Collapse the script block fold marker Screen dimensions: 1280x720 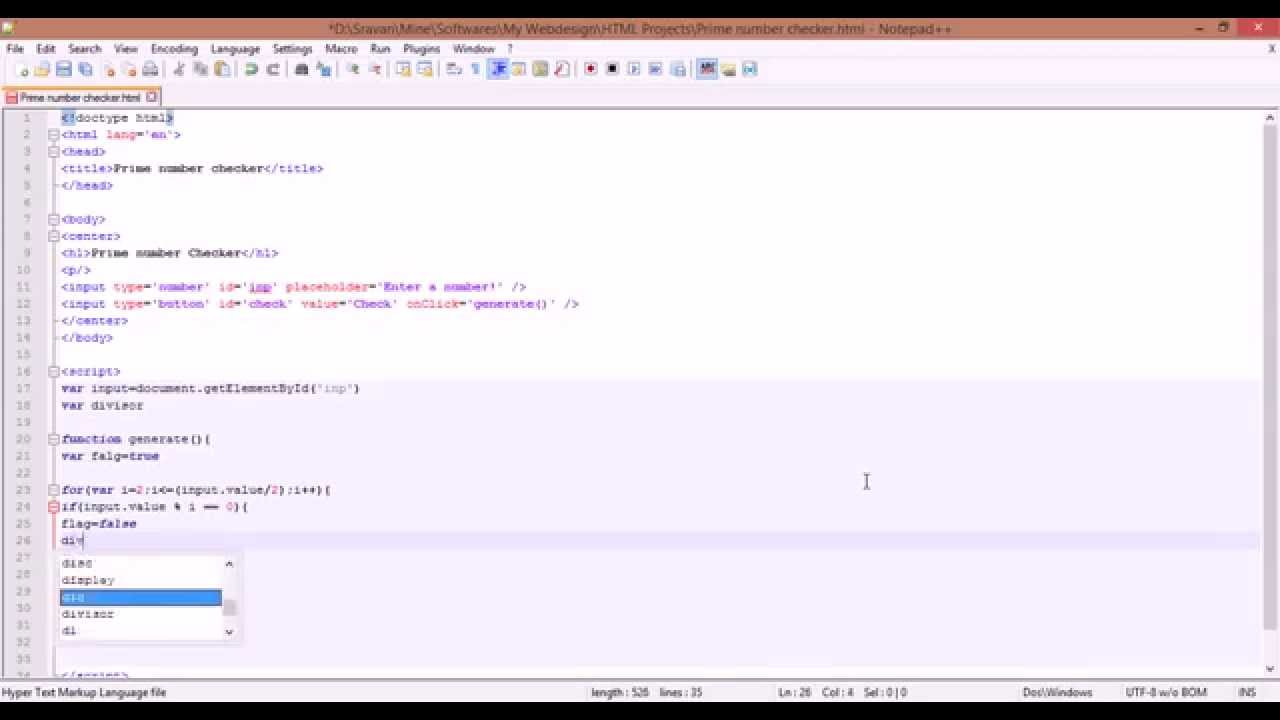54,371
